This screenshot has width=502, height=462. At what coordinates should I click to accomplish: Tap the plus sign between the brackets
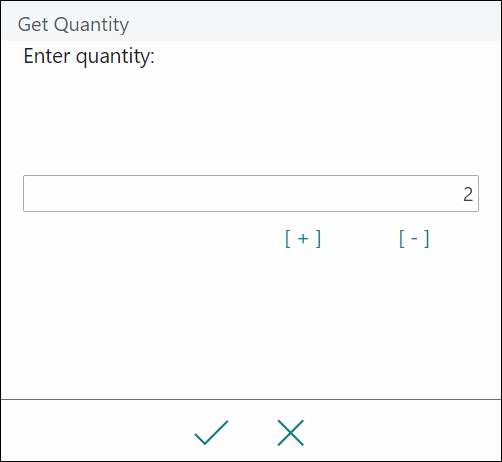coord(303,239)
